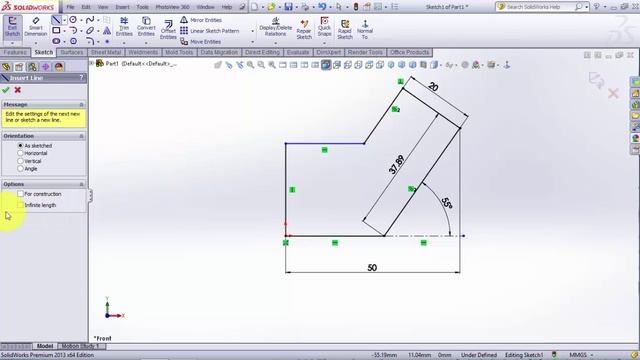Click the Undo icon in title toolbar

322,7
